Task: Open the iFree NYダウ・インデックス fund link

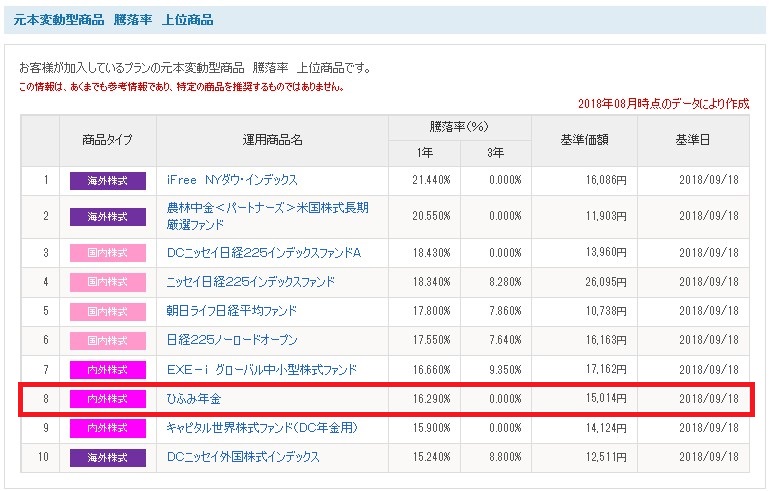Action: (232, 180)
